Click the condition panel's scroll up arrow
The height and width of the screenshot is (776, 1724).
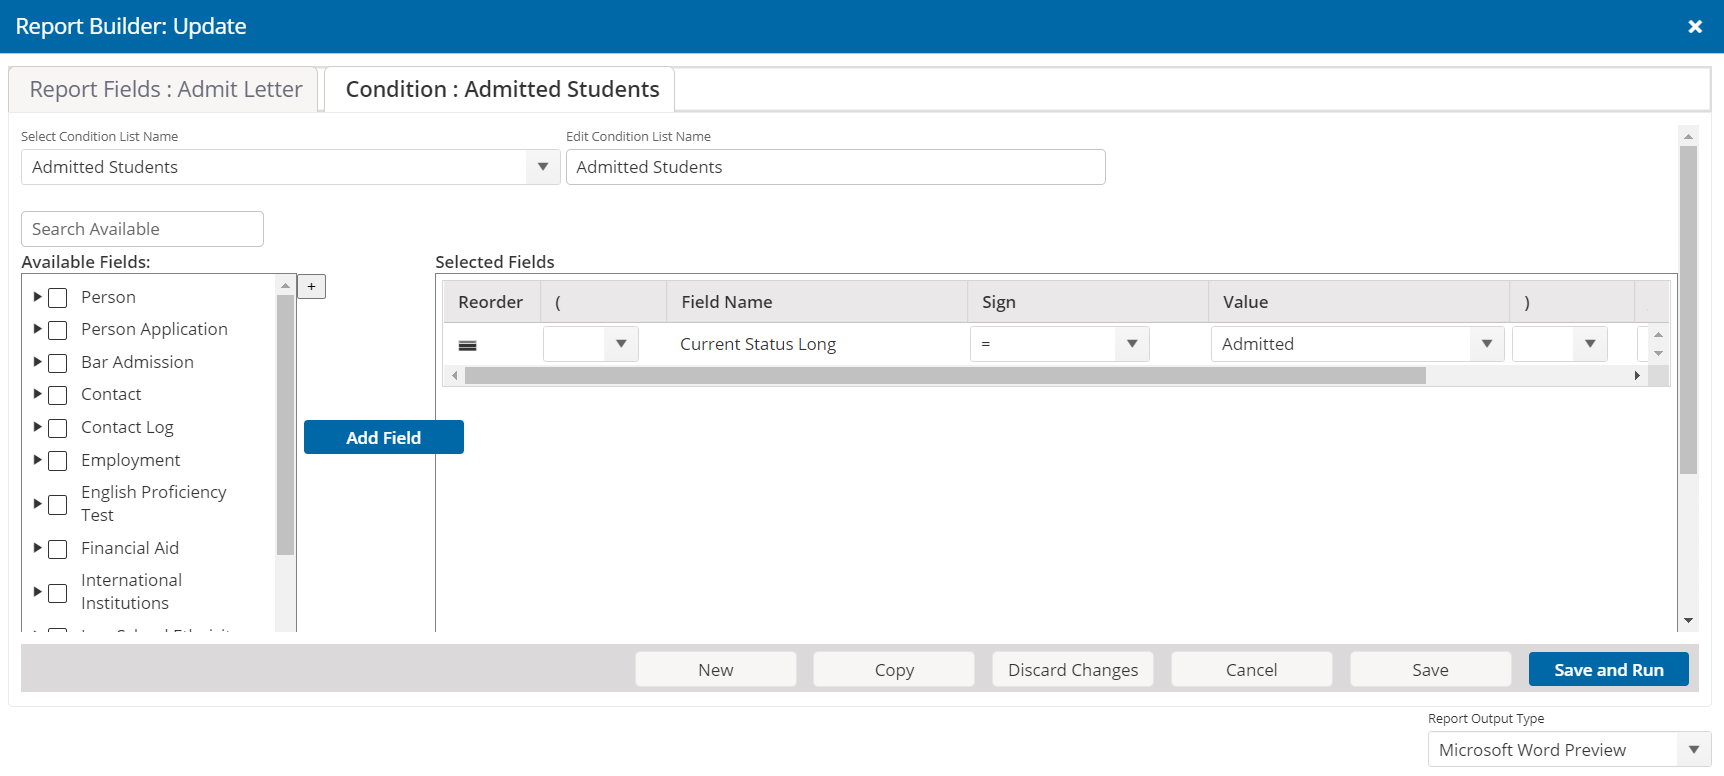(1689, 136)
